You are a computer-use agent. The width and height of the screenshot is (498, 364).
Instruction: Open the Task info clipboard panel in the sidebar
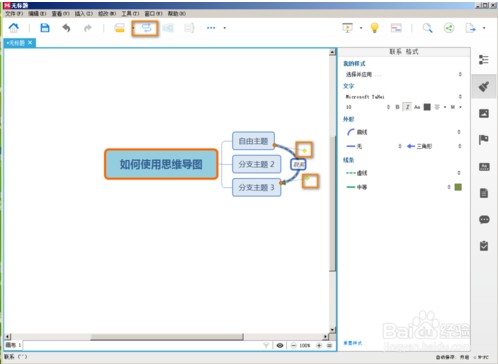[x=484, y=246]
